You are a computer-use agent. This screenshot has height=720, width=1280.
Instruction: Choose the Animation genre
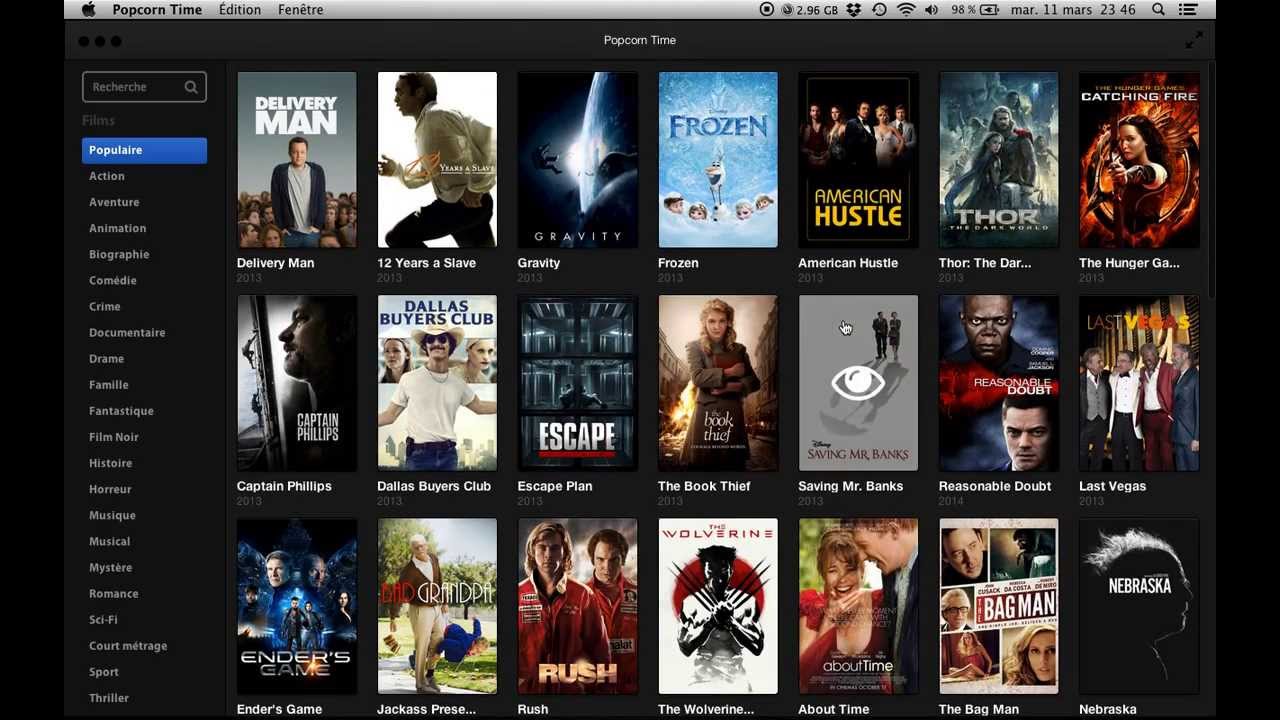click(x=117, y=228)
